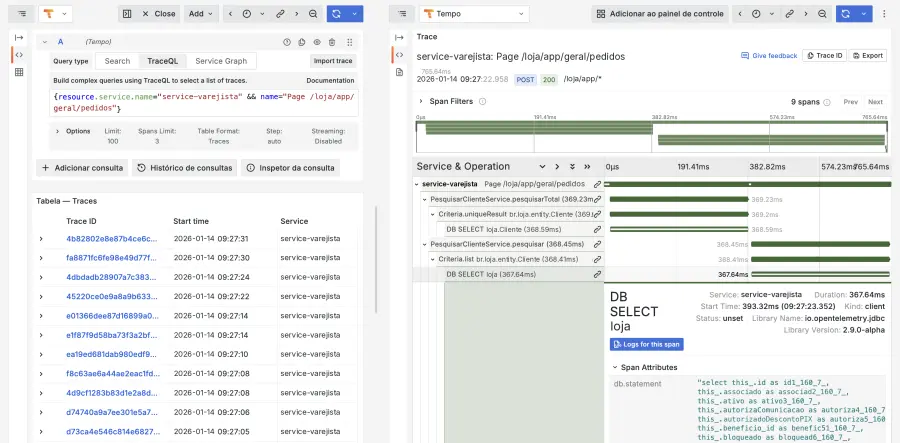Open Inspetor da consulta

coord(290,168)
